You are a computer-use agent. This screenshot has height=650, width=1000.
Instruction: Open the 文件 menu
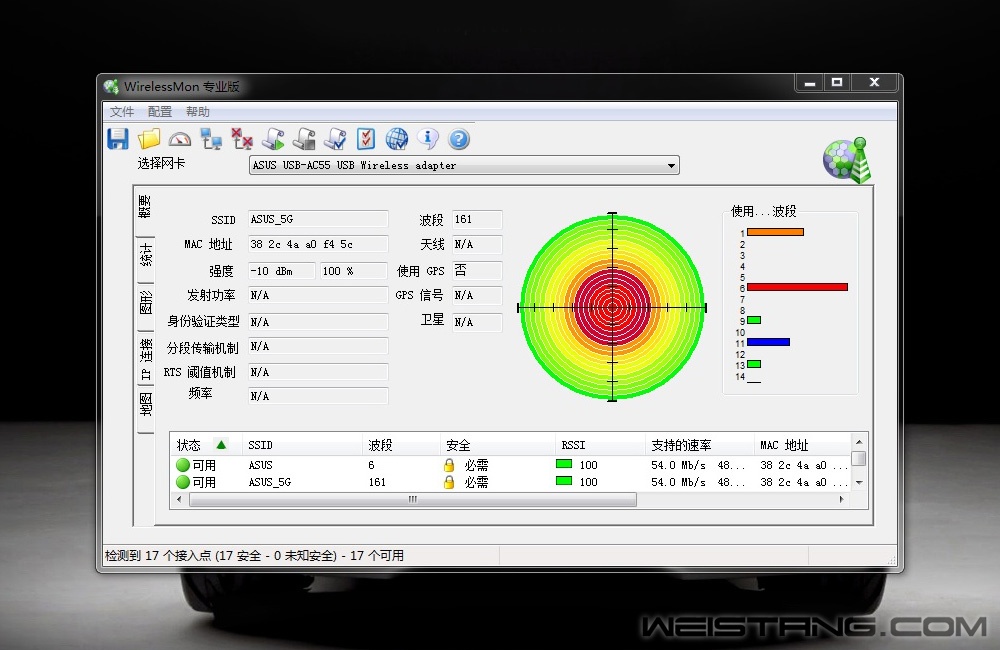tap(122, 112)
